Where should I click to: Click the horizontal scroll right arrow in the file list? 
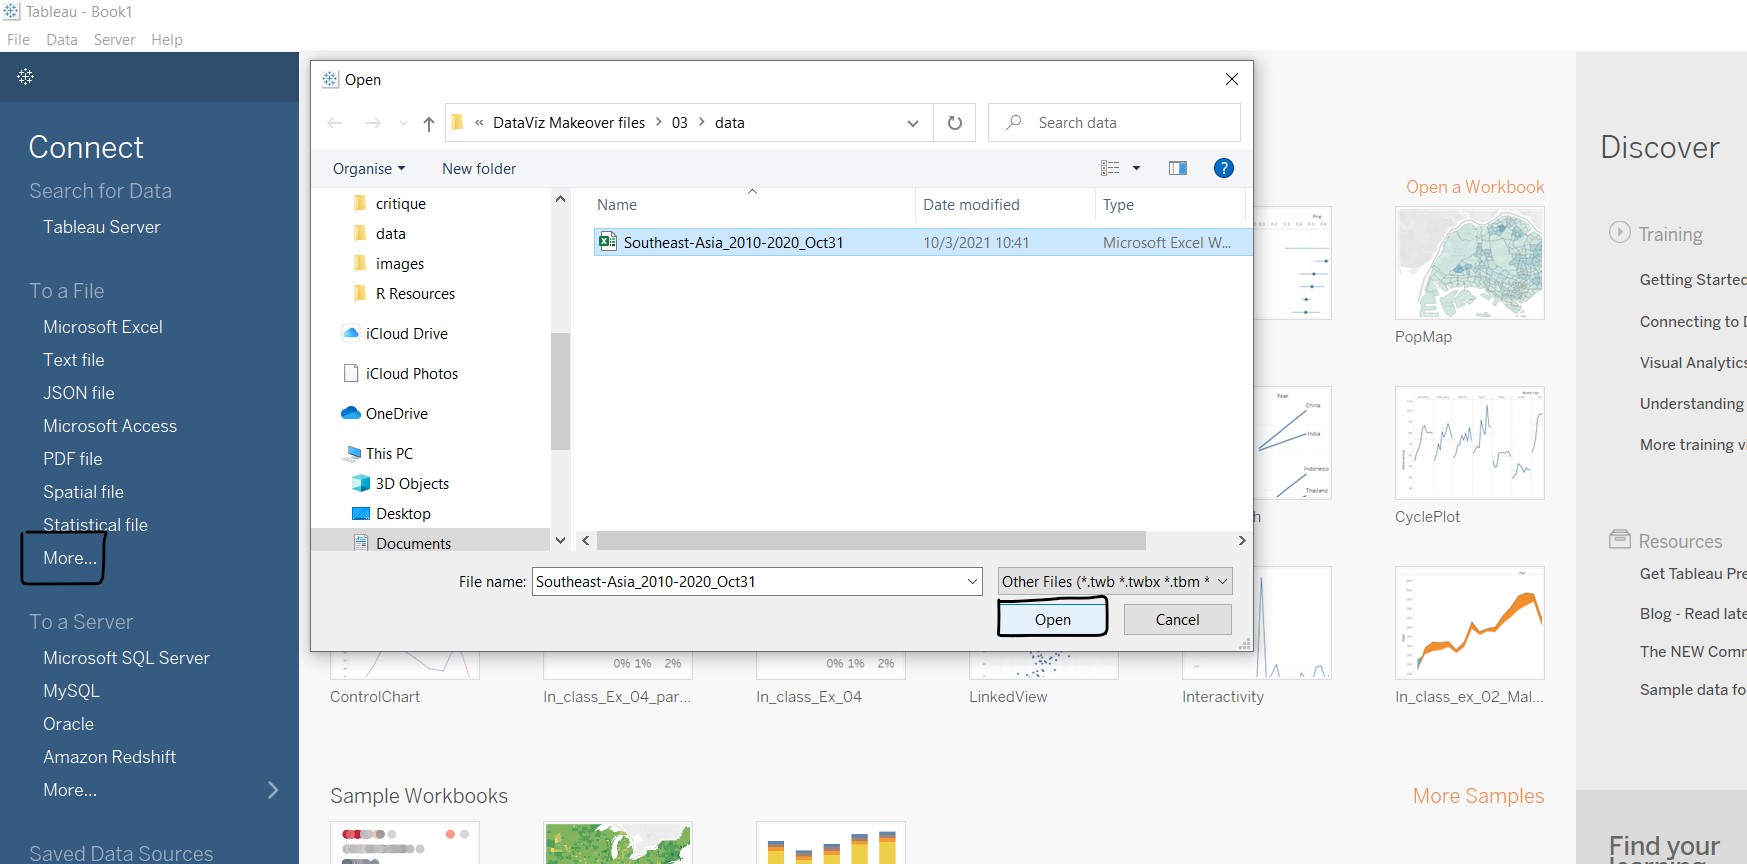1242,540
